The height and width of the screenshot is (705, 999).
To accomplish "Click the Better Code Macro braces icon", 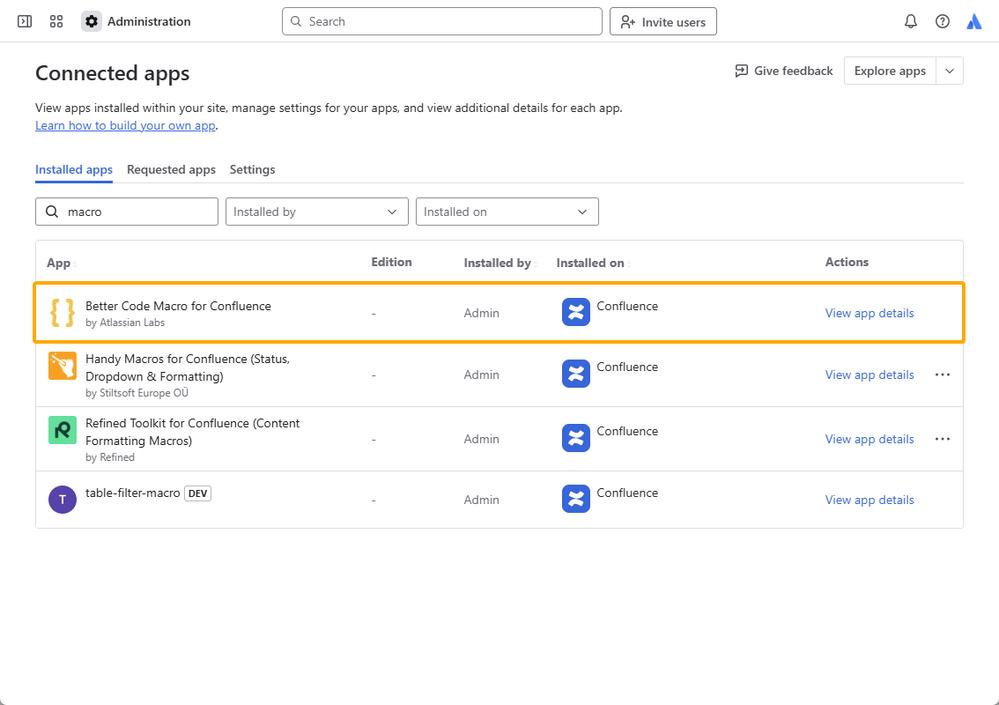I will click(x=62, y=313).
